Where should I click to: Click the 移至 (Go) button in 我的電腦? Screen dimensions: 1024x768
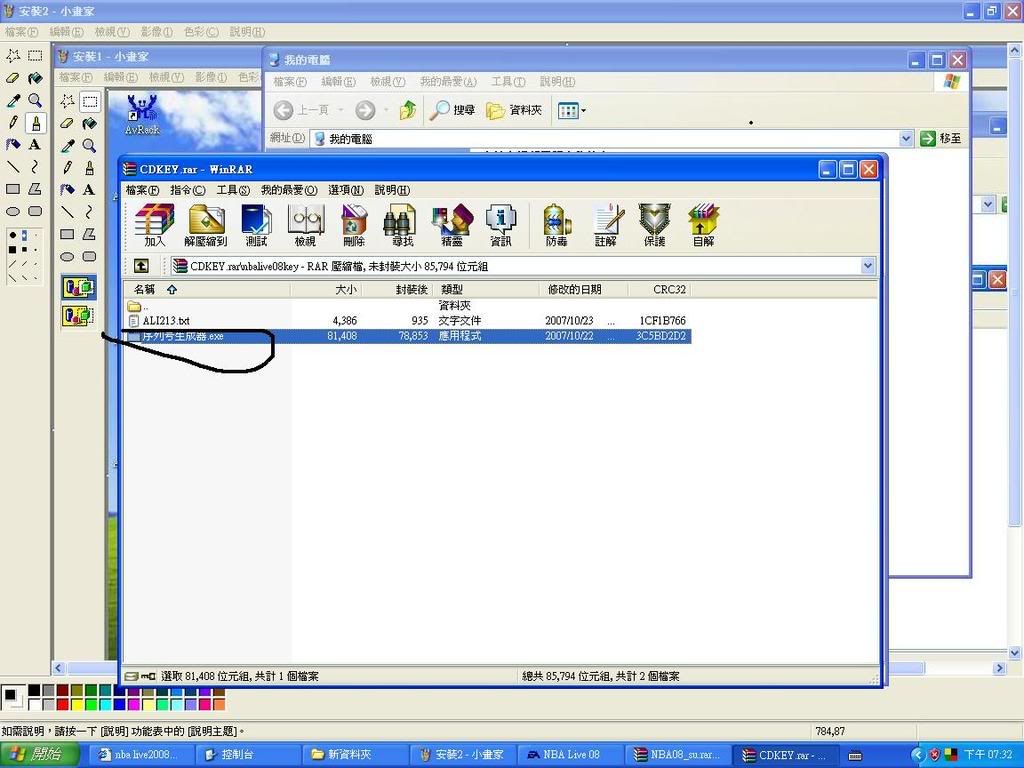pos(941,138)
